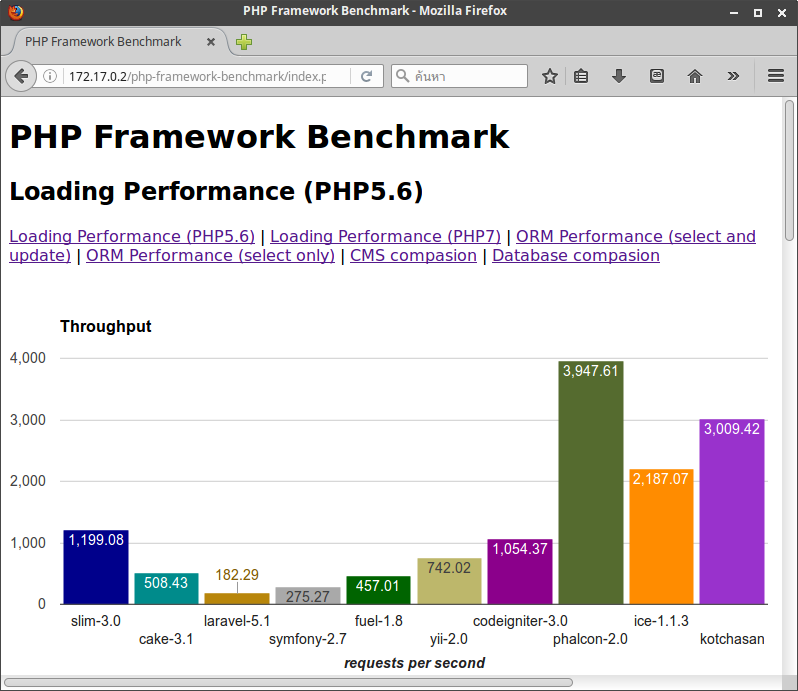The image size is (798, 691).
Task: Click the back navigation arrow
Action: 21,76
